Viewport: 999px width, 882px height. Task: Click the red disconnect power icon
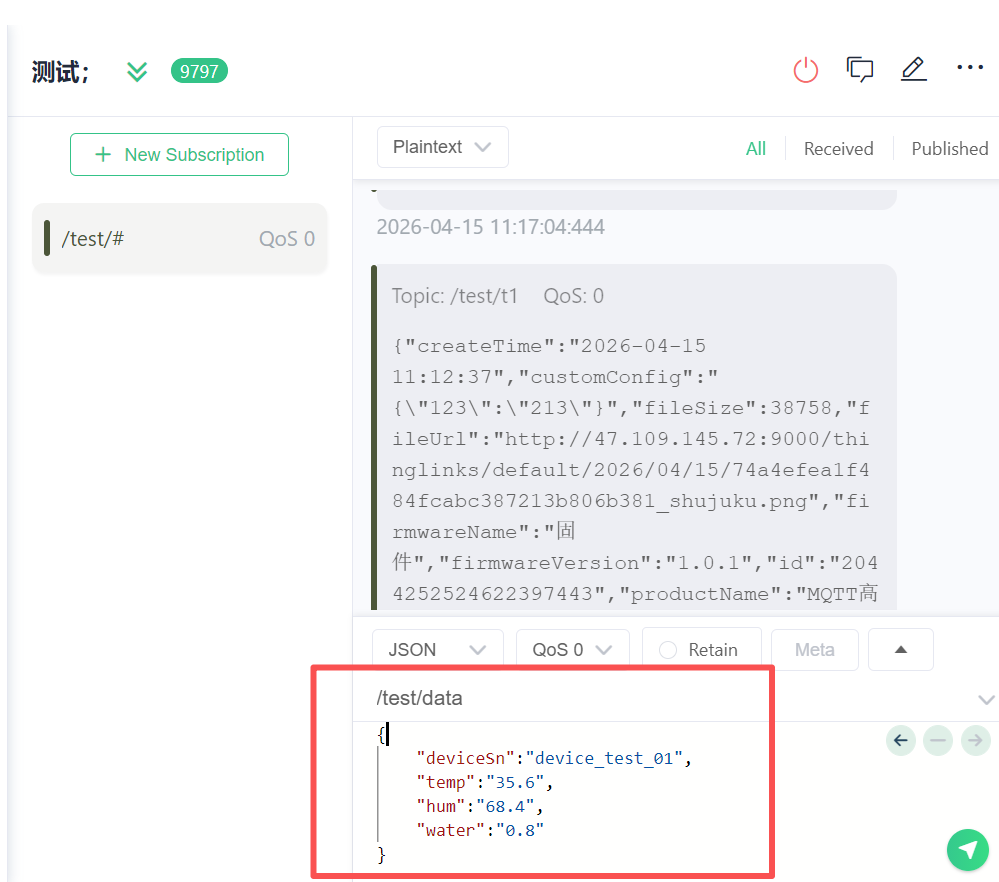click(x=805, y=70)
